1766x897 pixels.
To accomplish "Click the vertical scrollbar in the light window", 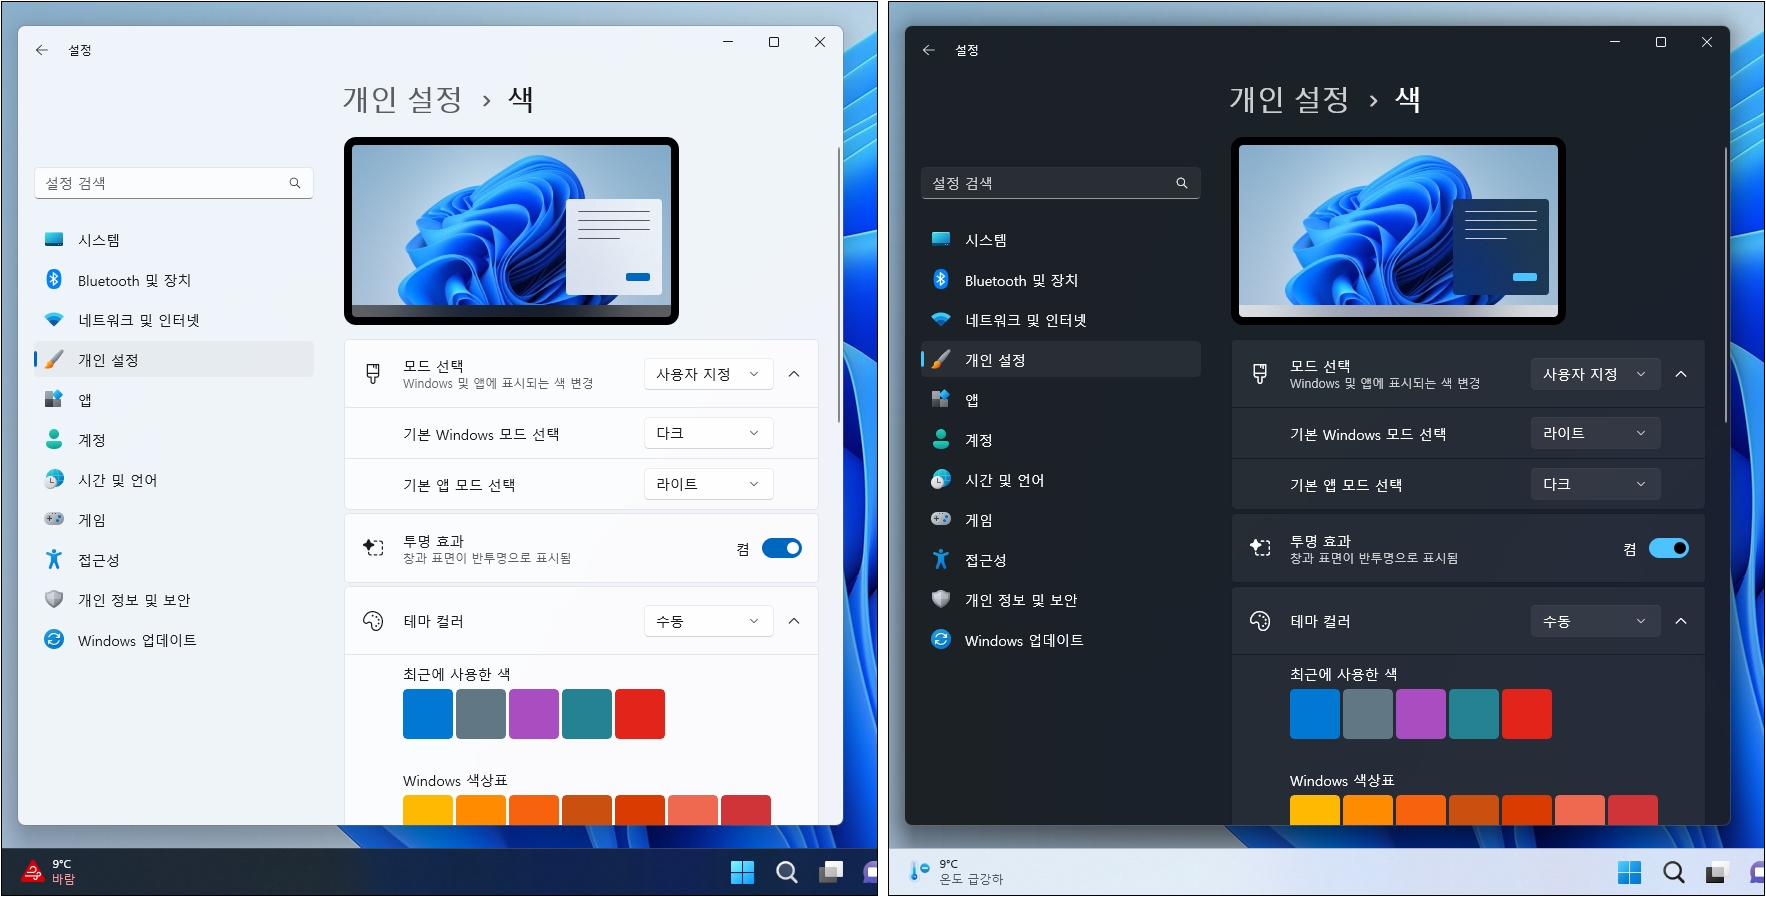I will (838, 285).
